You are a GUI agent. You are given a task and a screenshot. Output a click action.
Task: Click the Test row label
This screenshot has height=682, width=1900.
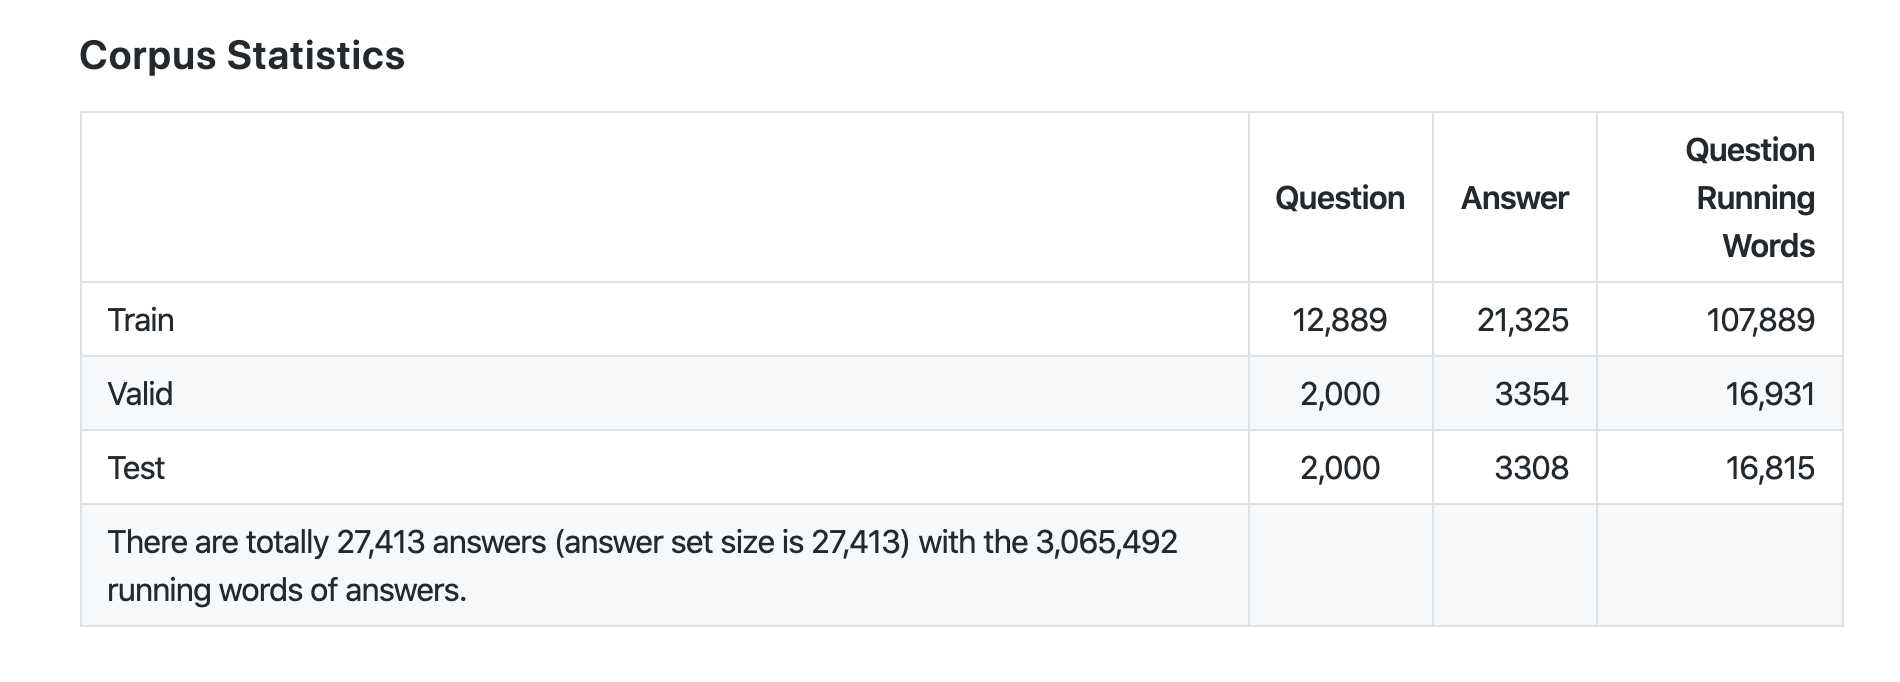136,468
